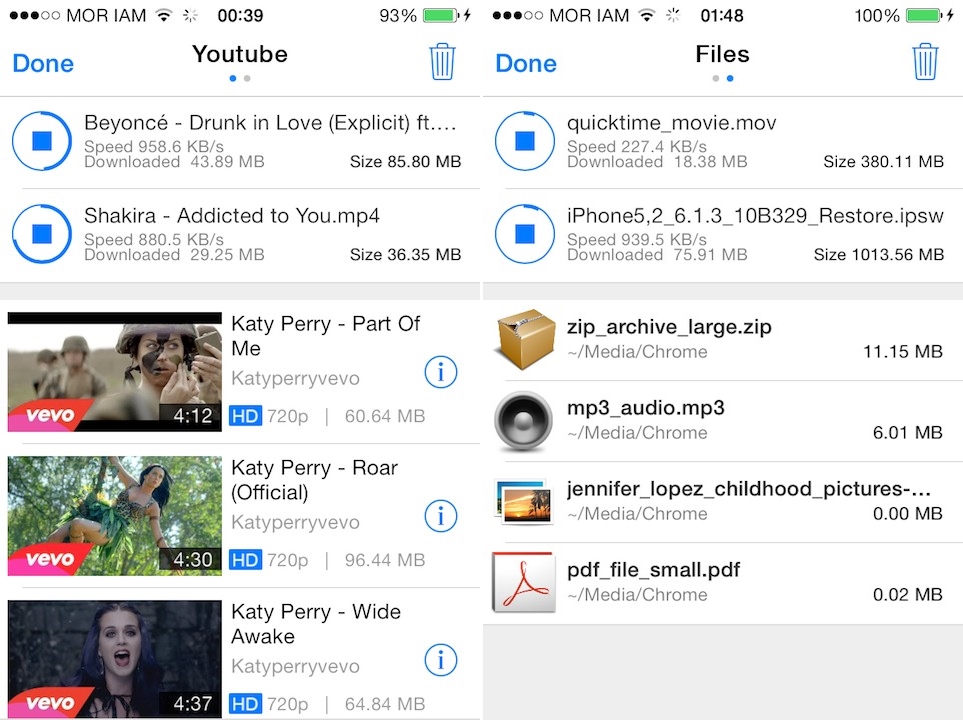
Task: Tap the 'Speed 958.6 KB/s' label
Action: click(x=154, y=146)
